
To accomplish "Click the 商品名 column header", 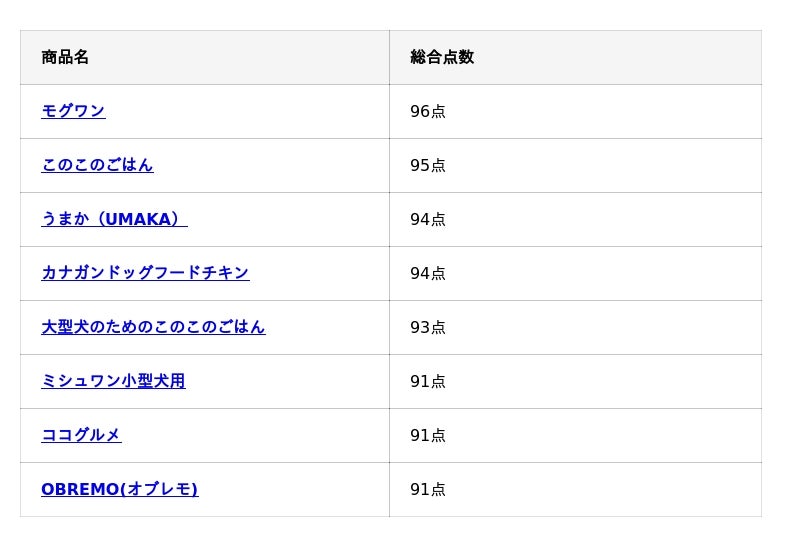I will pyautogui.click(x=65, y=57).
